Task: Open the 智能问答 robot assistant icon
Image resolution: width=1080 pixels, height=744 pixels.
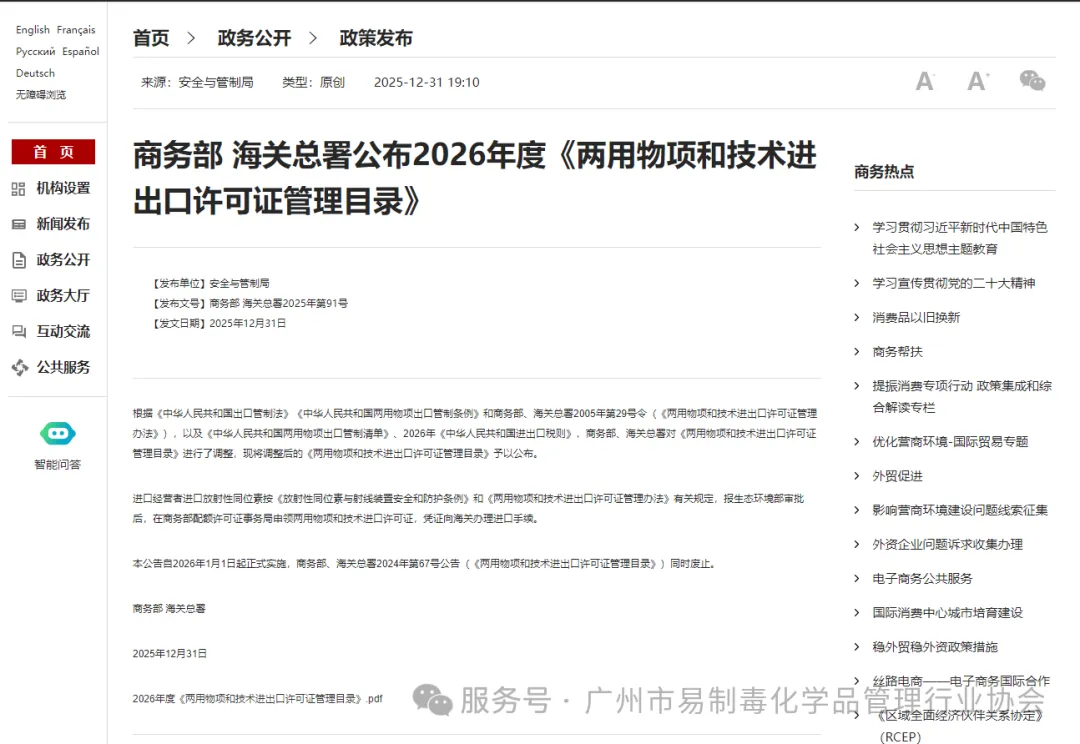Action: [57, 434]
